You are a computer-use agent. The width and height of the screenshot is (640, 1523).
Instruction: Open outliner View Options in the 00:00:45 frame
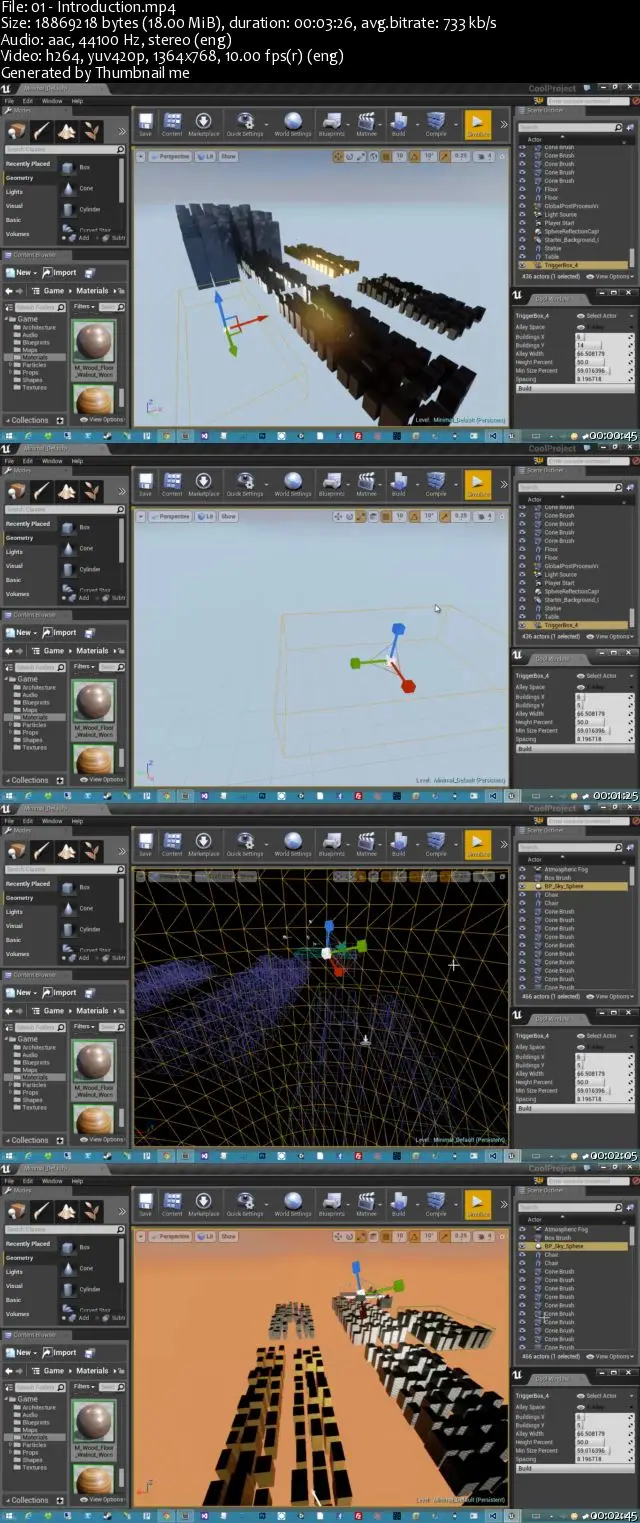click(x=611, y=276)
